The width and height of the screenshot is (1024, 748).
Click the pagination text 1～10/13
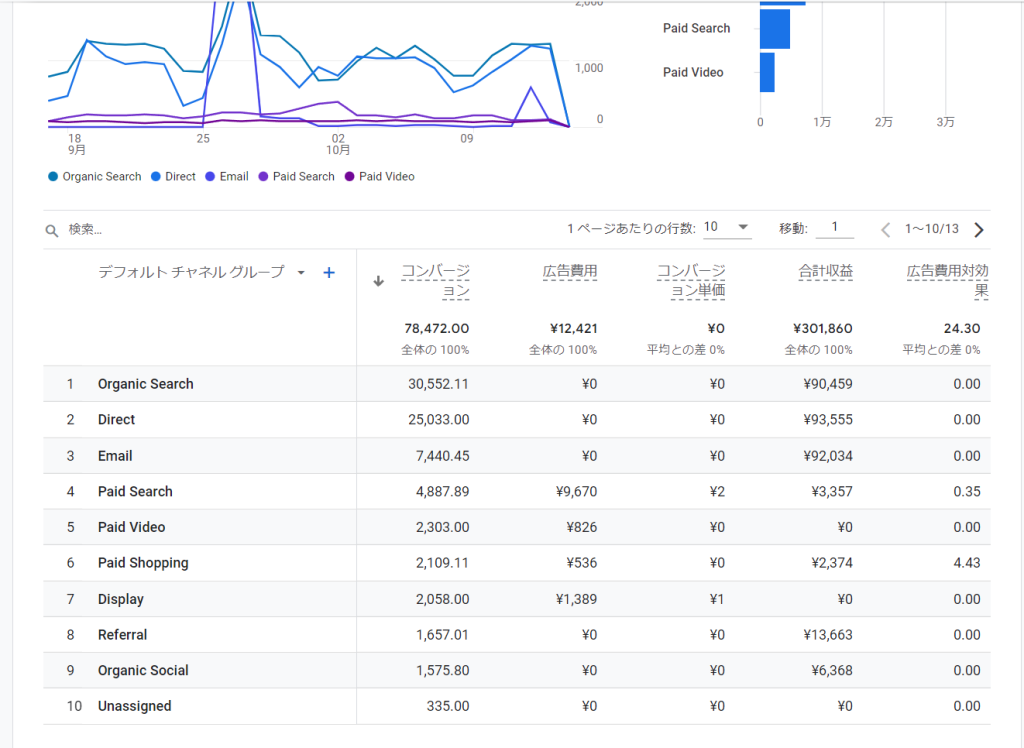click(x=932, y=229)
